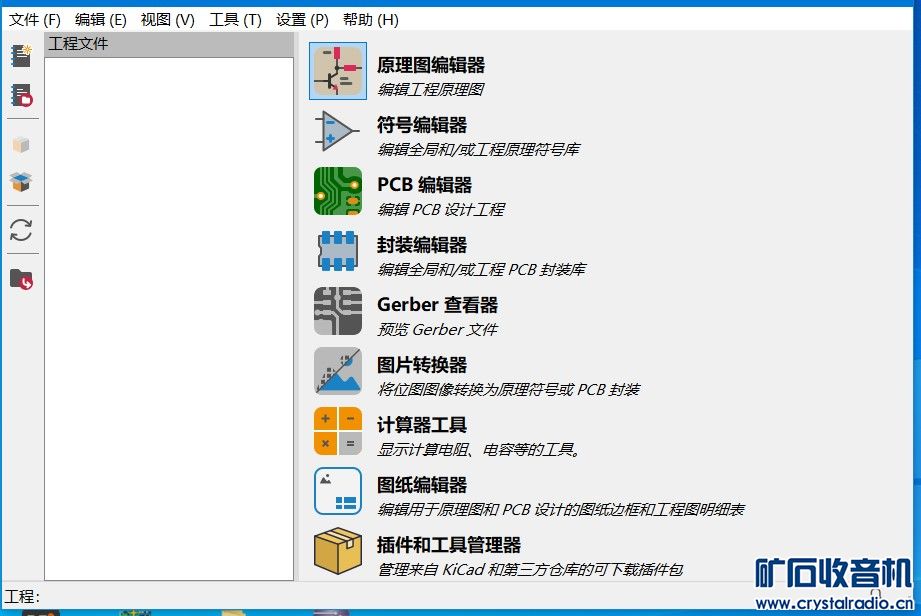The width and height of the screenshot is (921, 616).
Task: Launch the footprint editor chip icon
Action: (x=338, y=251)
